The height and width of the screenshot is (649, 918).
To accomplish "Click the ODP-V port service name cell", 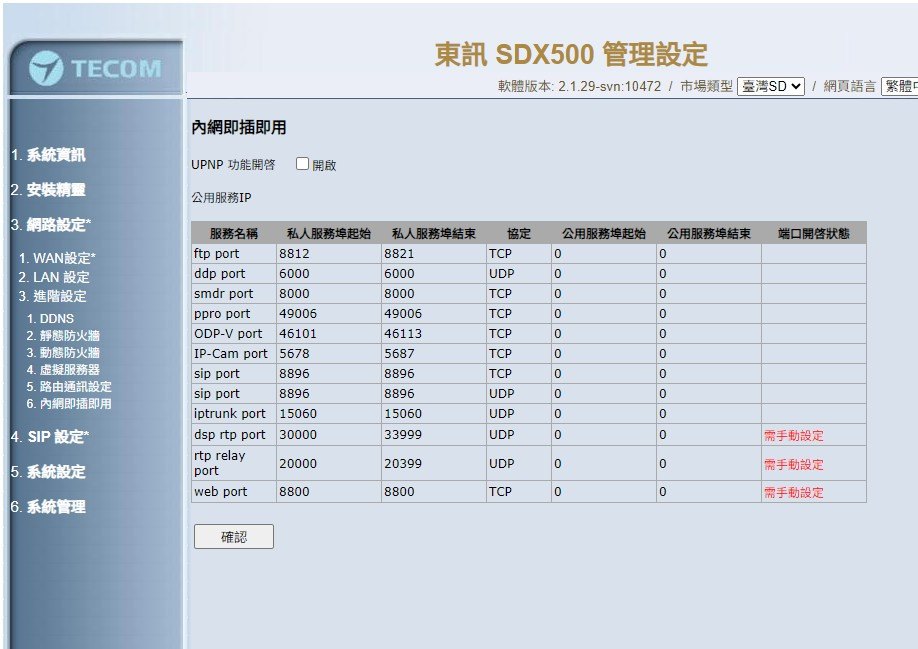I will [234, 334].
